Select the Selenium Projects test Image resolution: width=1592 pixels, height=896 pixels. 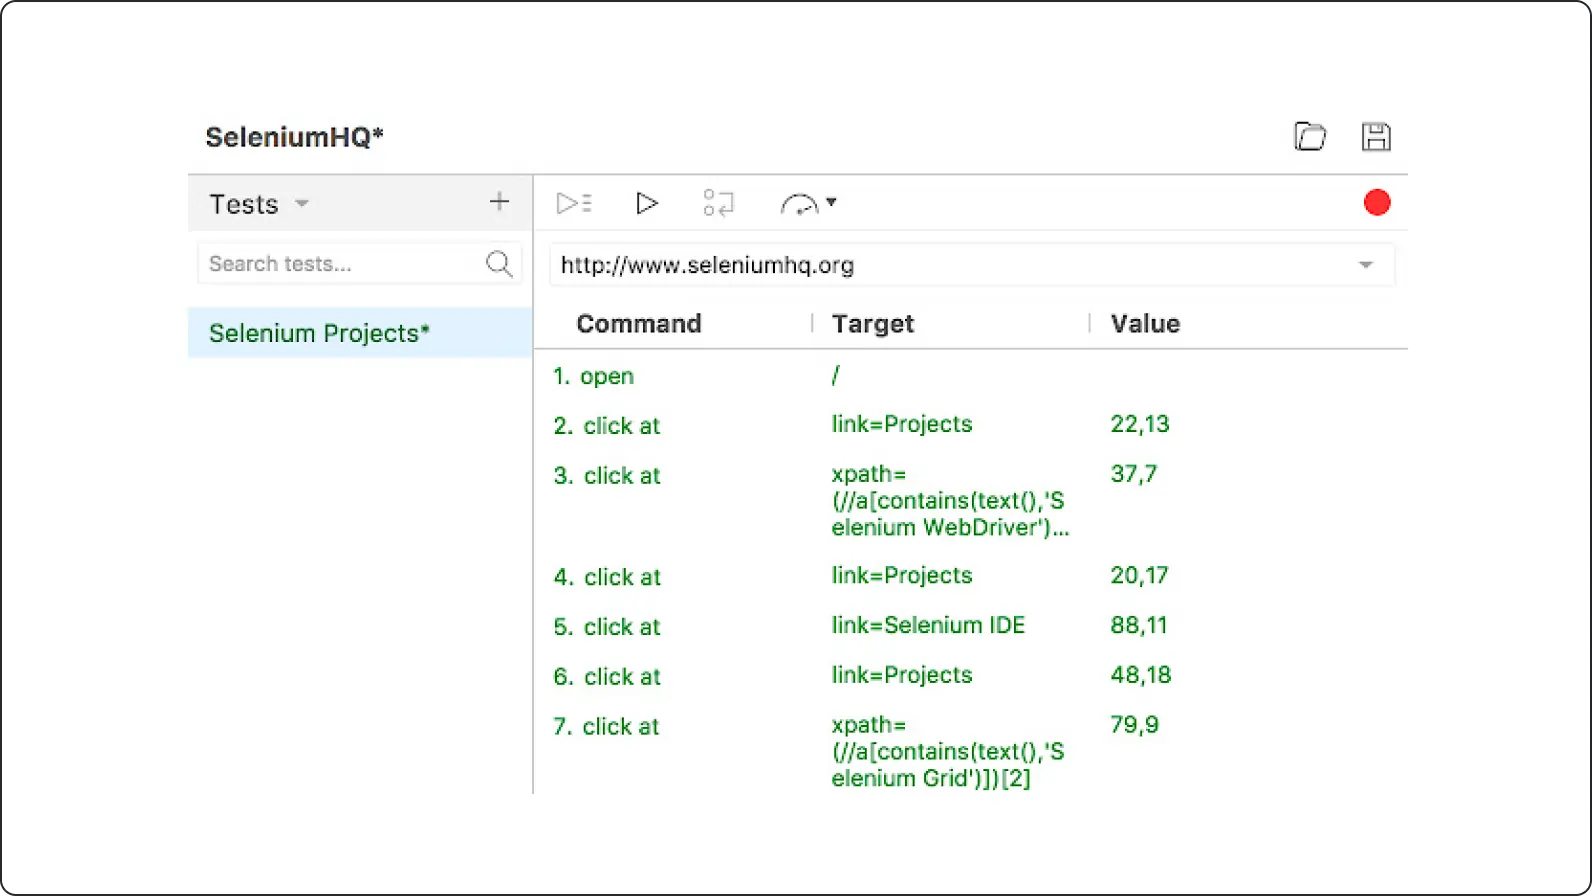[x=319, y=333]
